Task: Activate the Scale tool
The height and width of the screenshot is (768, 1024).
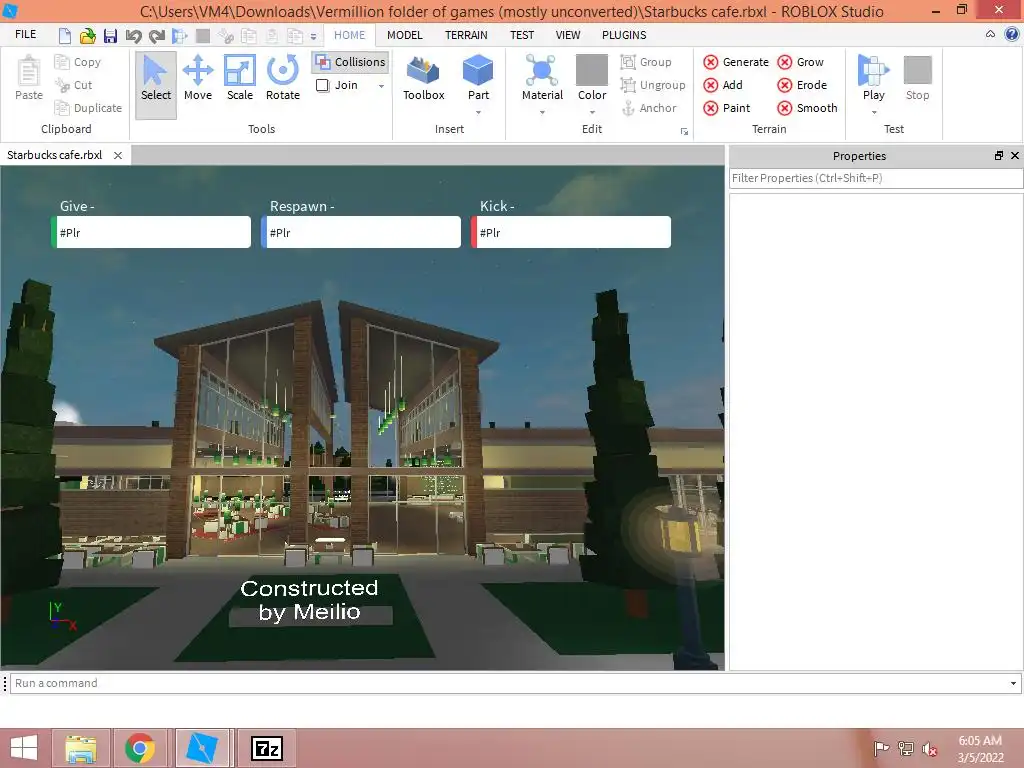Action: coord(240,78)
